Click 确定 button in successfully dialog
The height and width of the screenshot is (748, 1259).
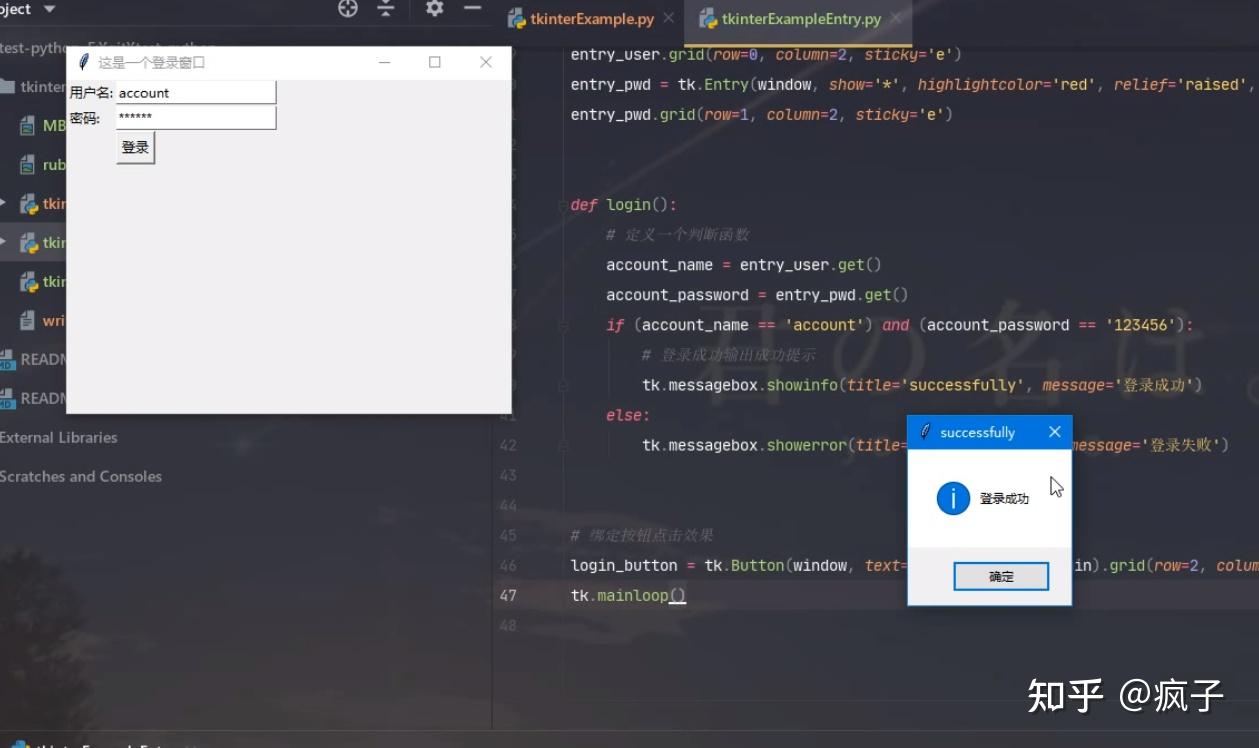1001,576
